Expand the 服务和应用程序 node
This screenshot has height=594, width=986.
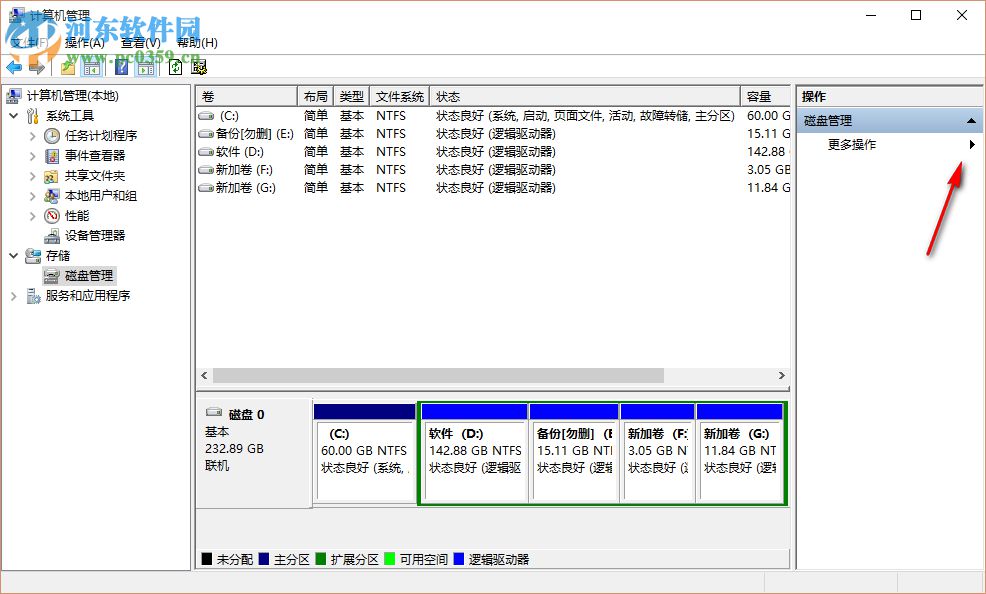(x=12, y=296)
